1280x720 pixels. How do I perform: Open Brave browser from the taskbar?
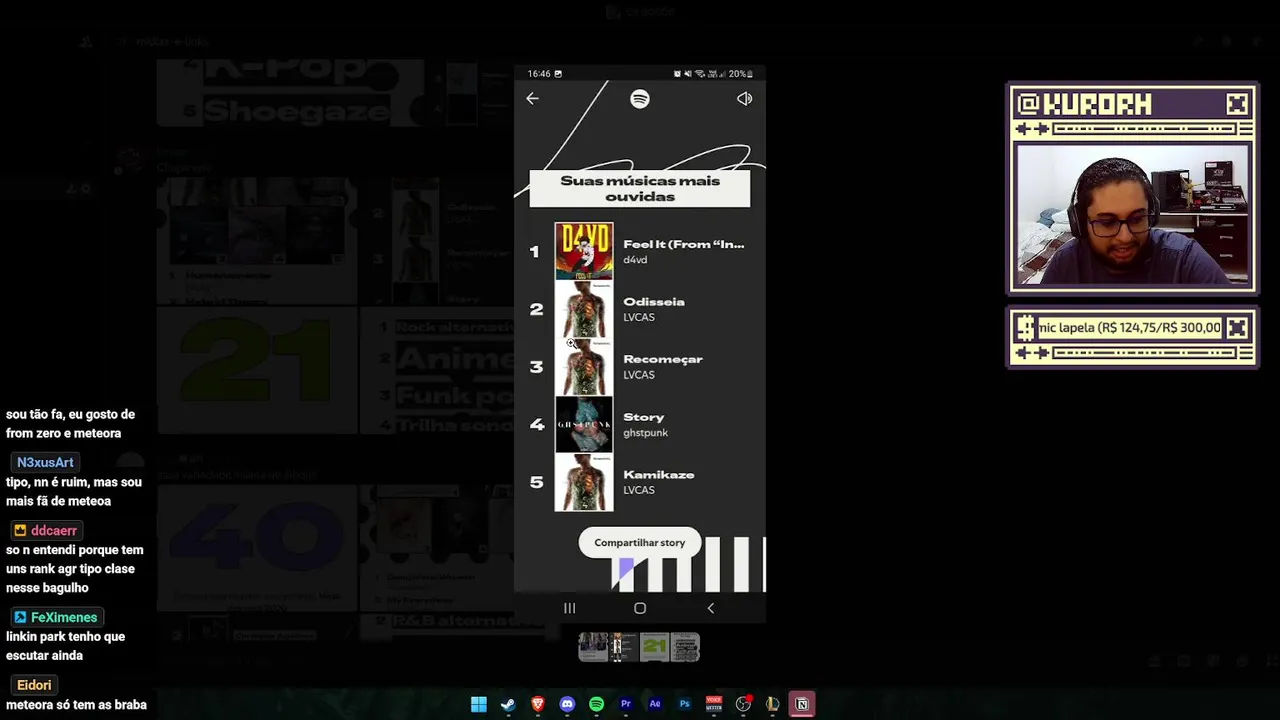(x=538, y=704)
